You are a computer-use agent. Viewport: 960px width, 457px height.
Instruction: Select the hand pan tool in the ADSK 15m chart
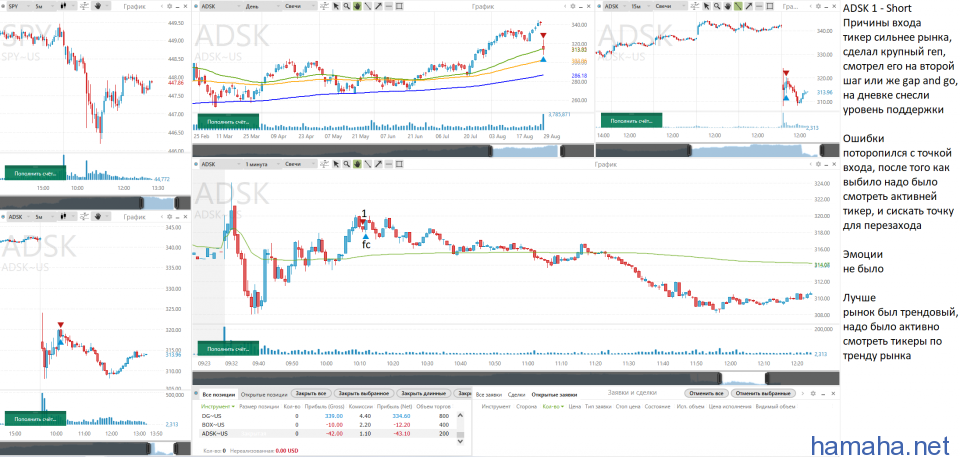click(x=727, y=6)
